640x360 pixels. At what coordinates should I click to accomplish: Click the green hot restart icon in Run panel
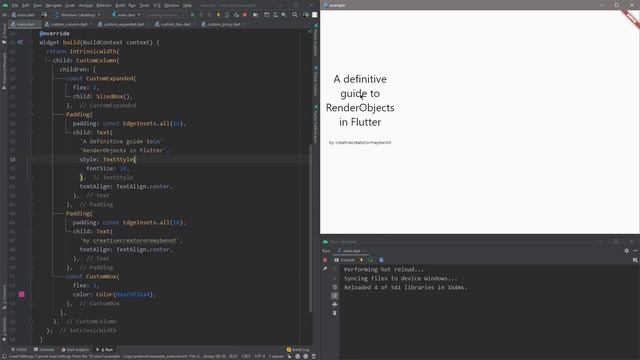coord(371,260)
